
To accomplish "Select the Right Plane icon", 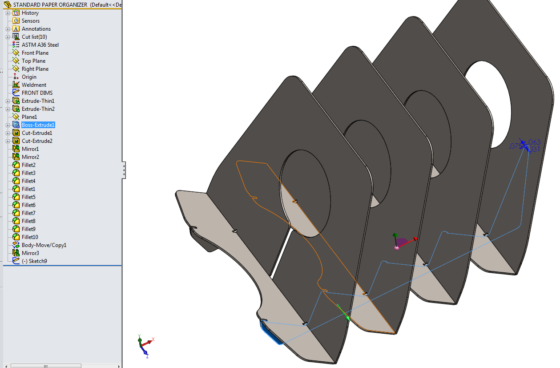I will (16, 69).
